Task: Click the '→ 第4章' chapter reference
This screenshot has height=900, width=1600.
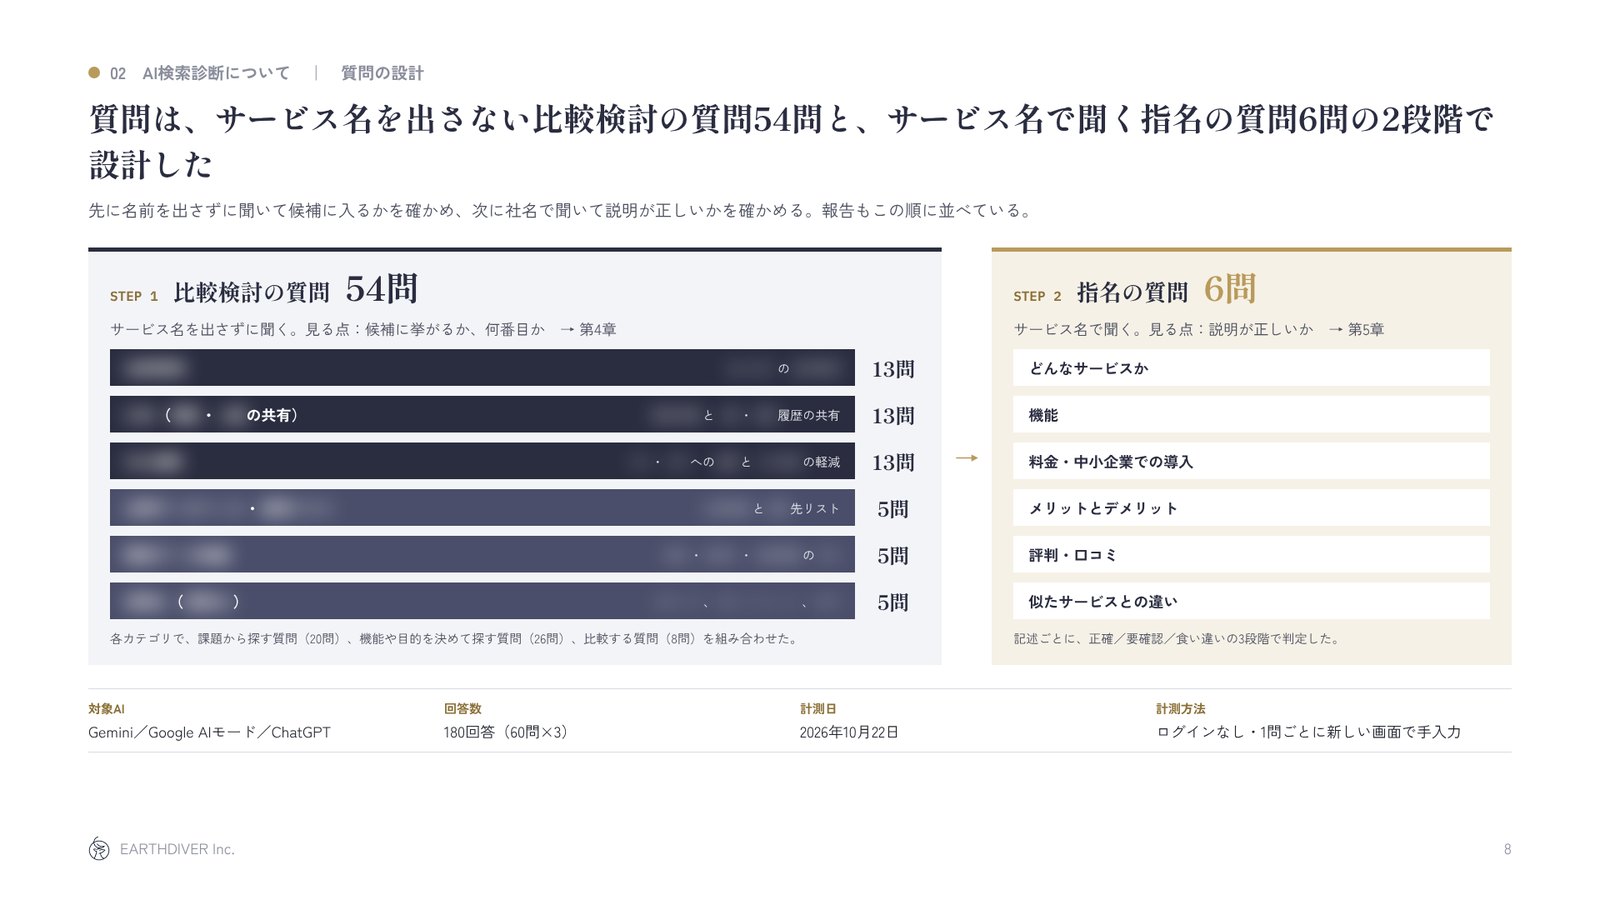Action: coord(588,329)
